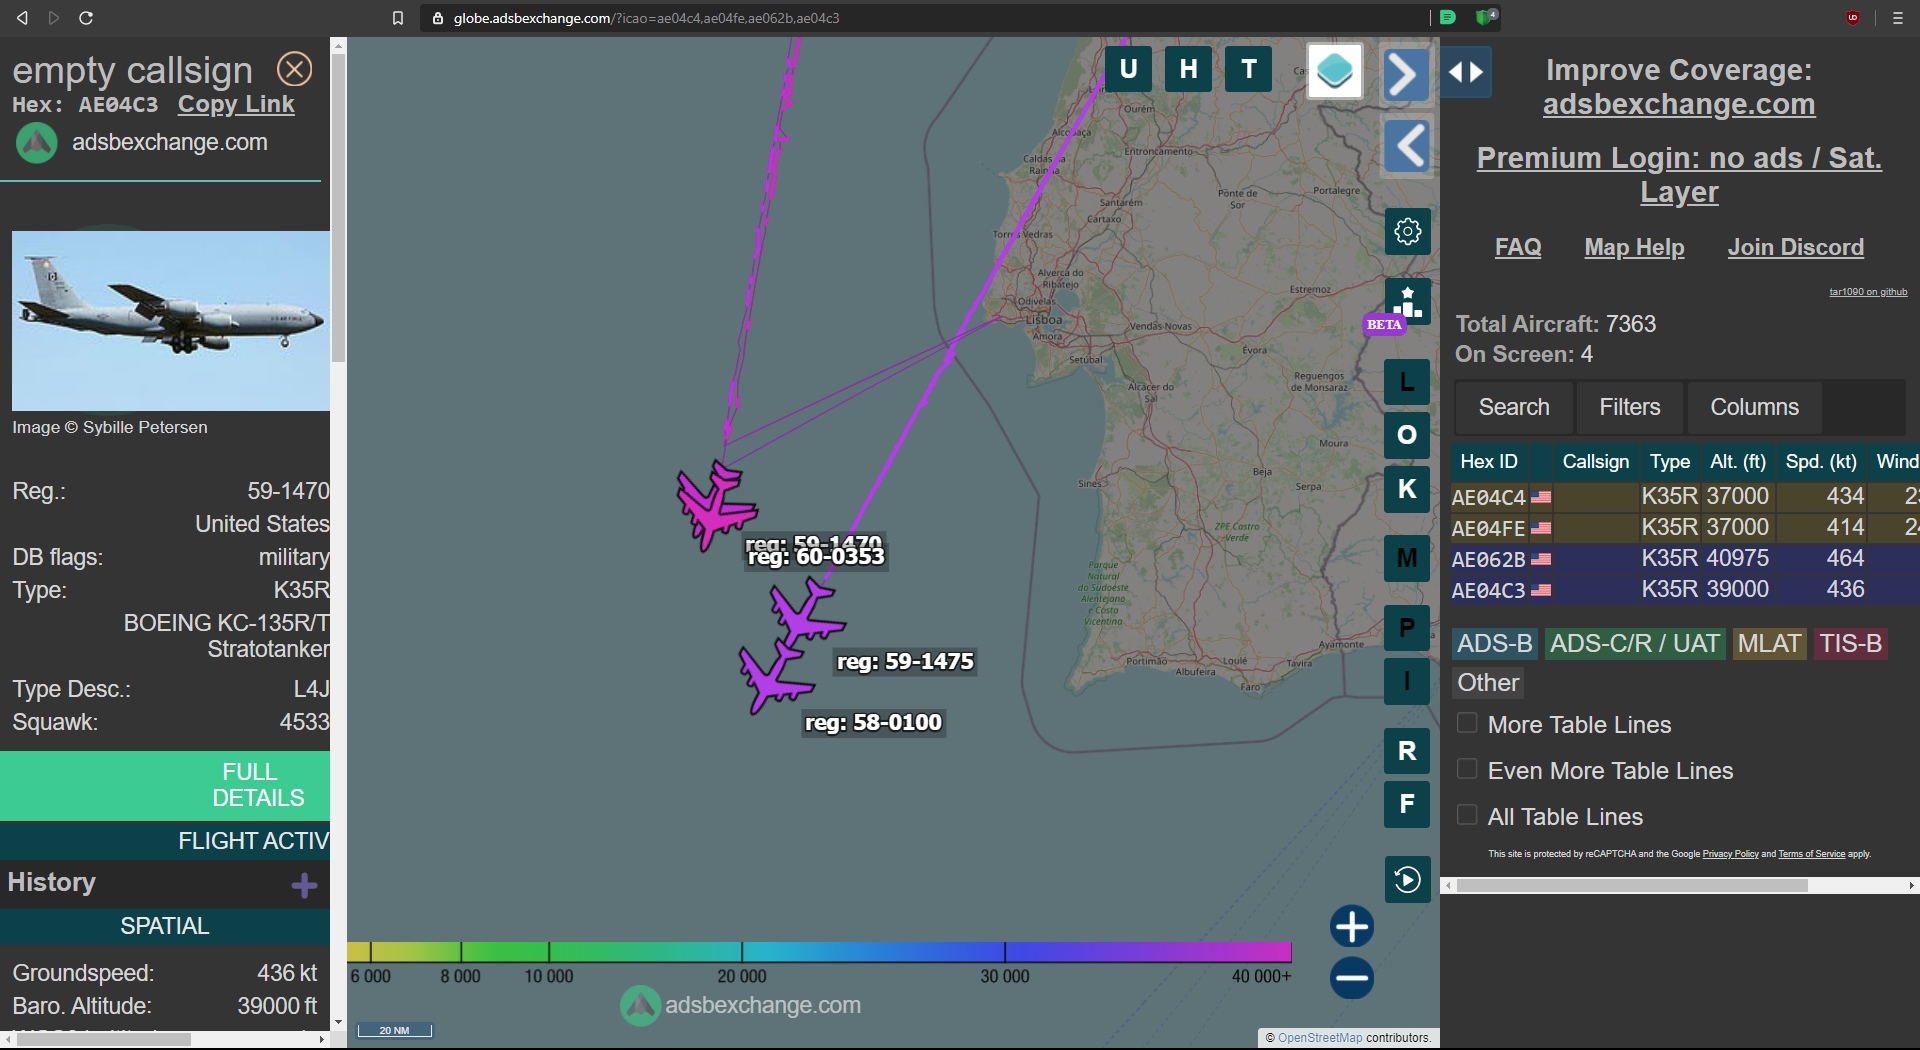The width and height of the screenshot is (1920, 1050).
Task: Click the FLIGHT ACTIVITY button
Action: pos(165,841)
